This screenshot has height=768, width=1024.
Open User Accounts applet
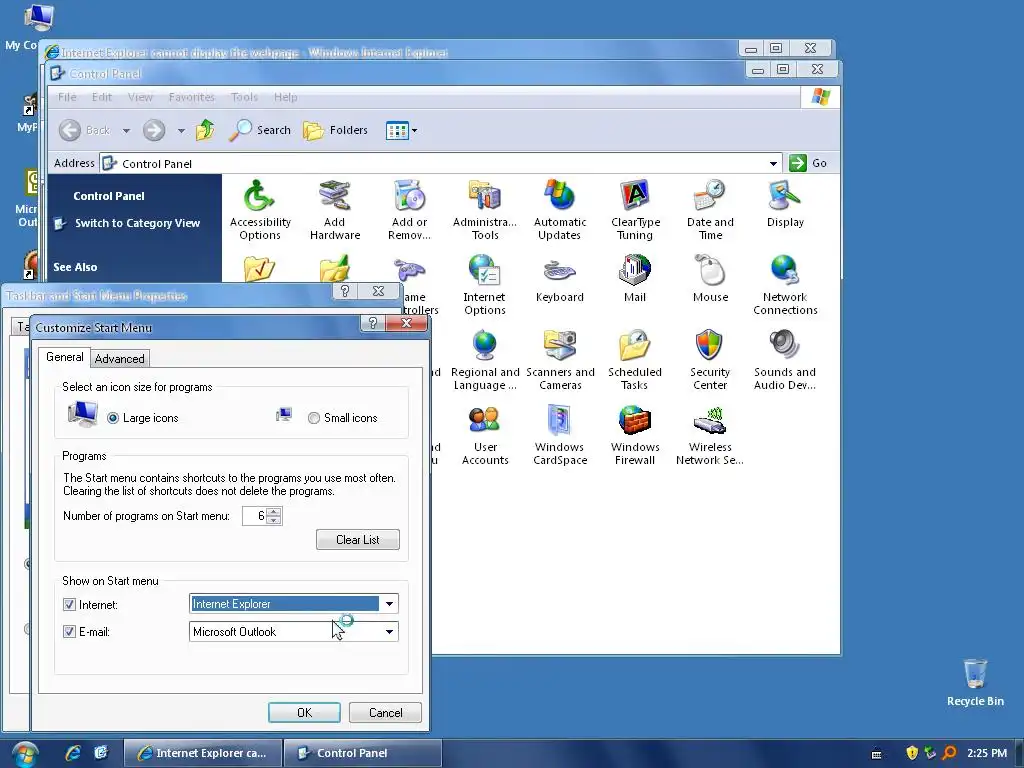[485, 436]
